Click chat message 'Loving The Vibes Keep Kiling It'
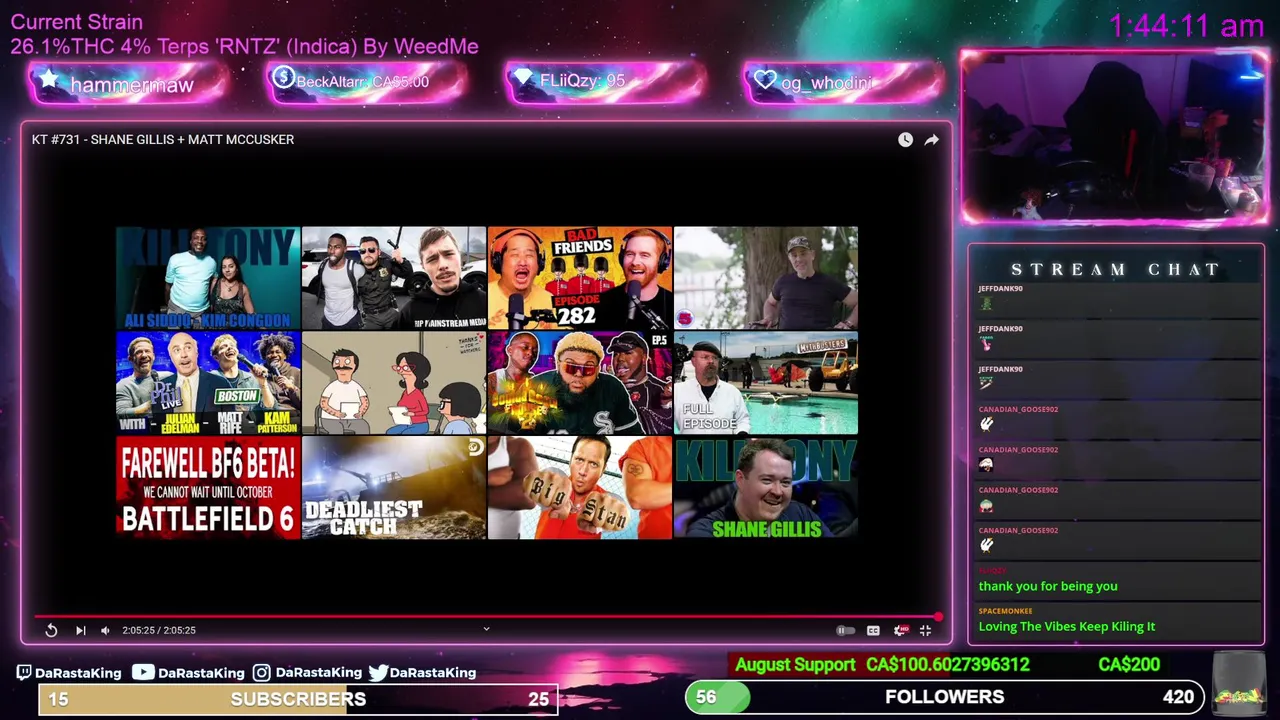Screen dimensions: 1280x720 (x=1067, y=626)
